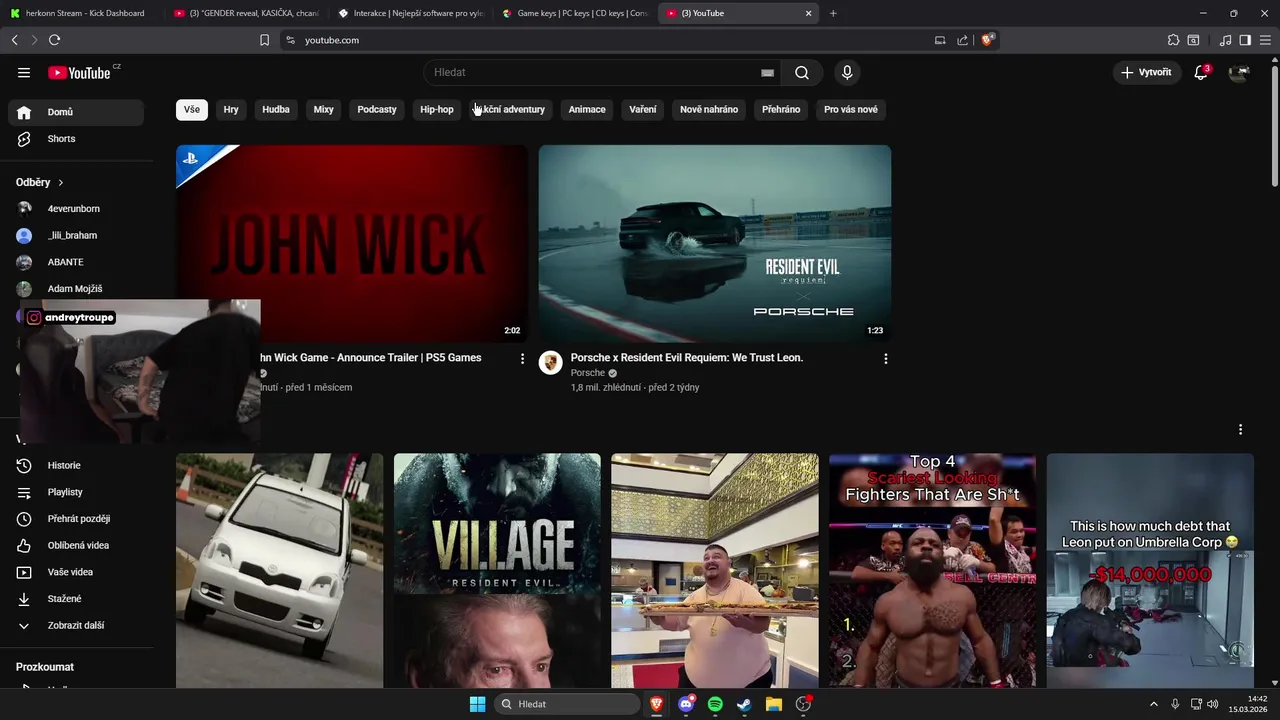This screenshot has height=720, width=1280.
Task: Play the John Wick Game trailer thumbnail
Action: (352, 243)
